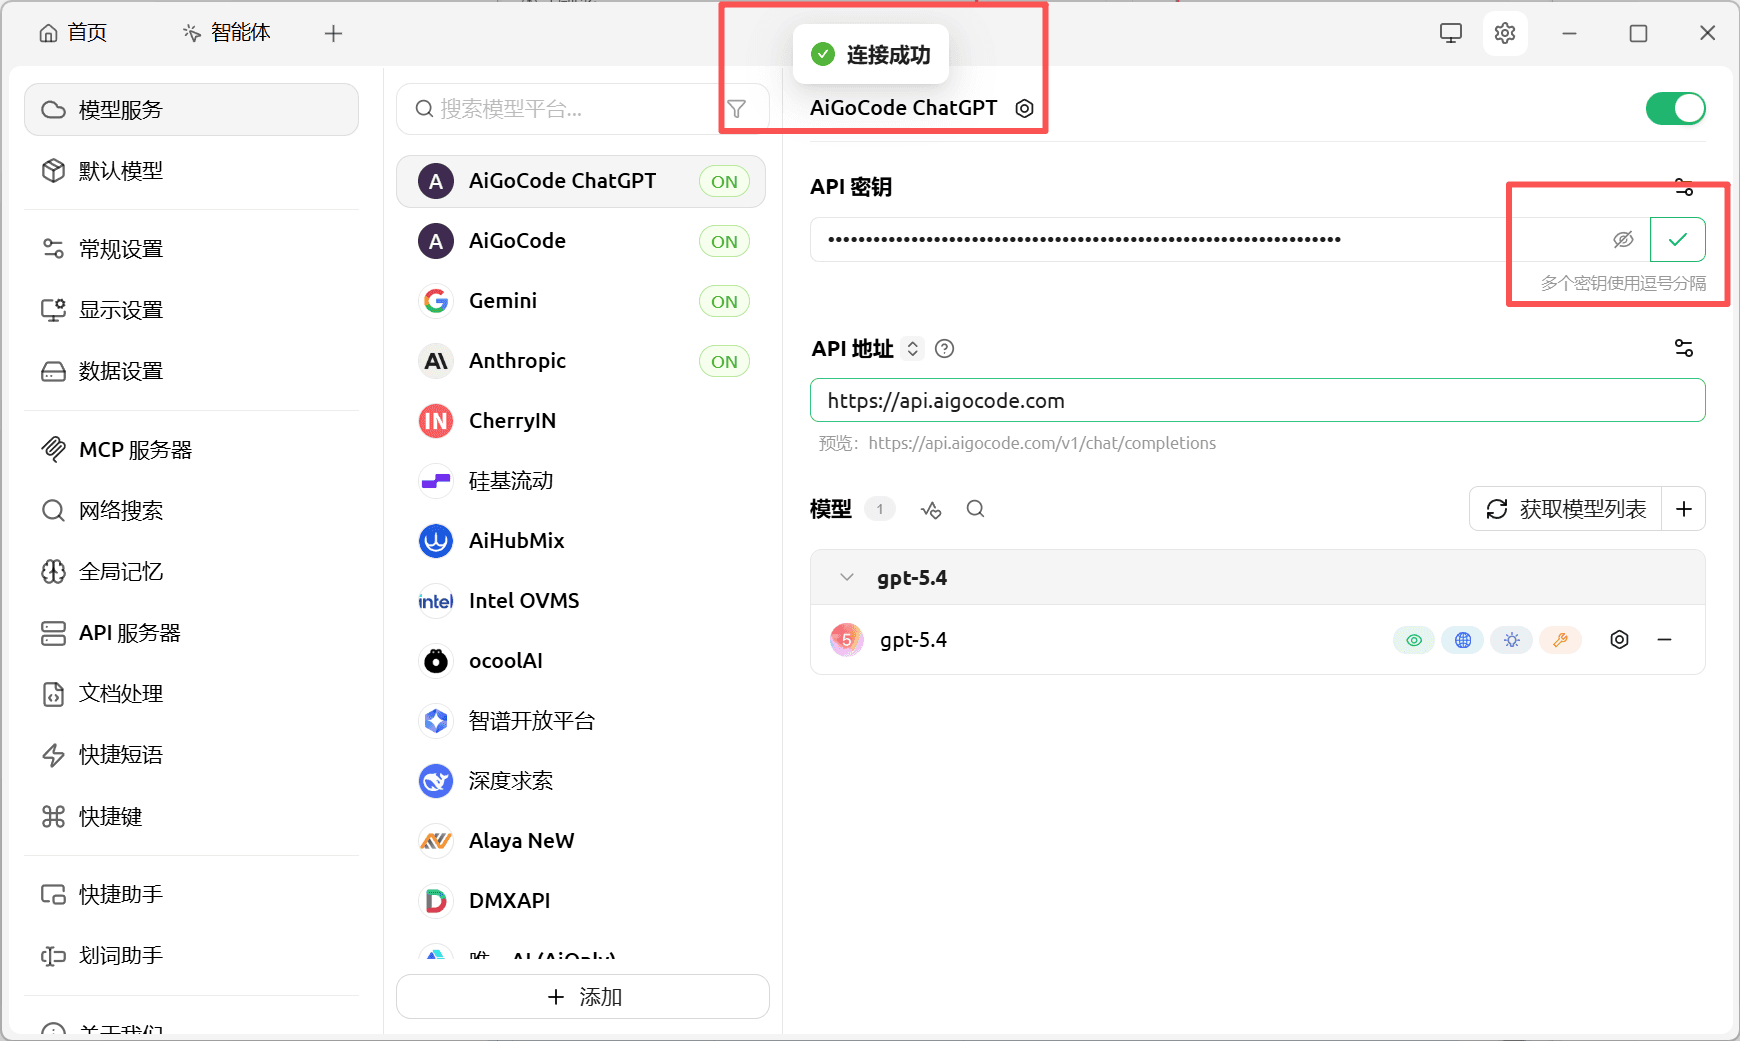The height and width of the screenshot is (1041, 1740).
Task: Open 默认模型 settings
Action: tap(192, 171)
